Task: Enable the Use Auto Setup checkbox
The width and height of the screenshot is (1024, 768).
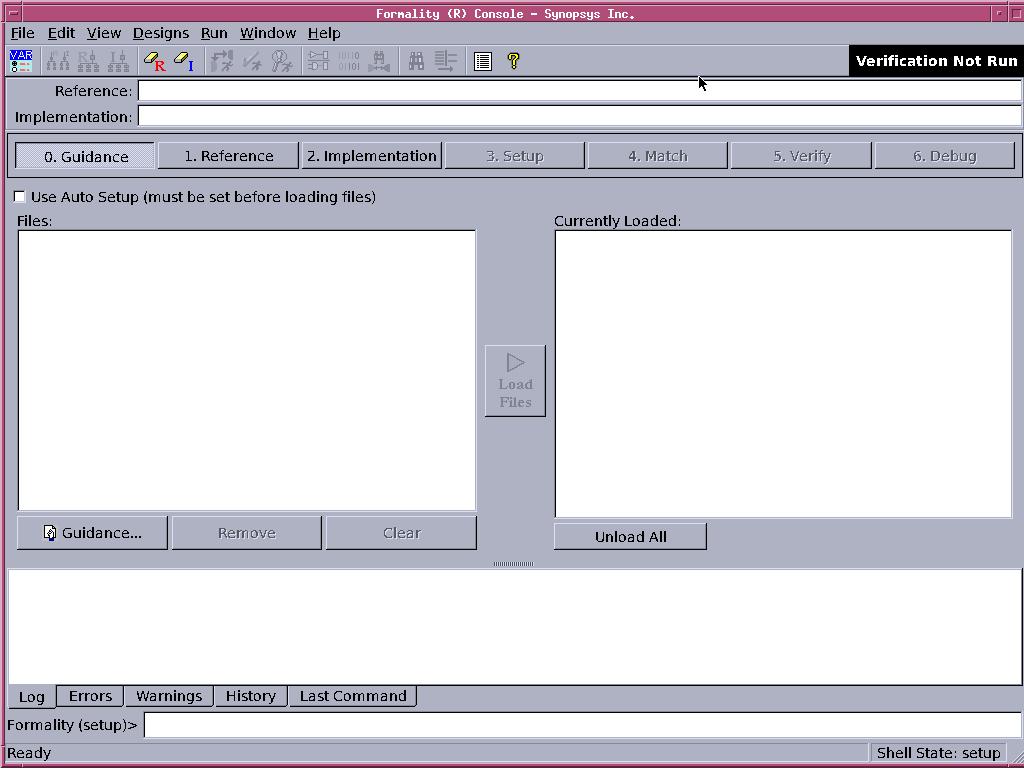Action: click(20, 197)
